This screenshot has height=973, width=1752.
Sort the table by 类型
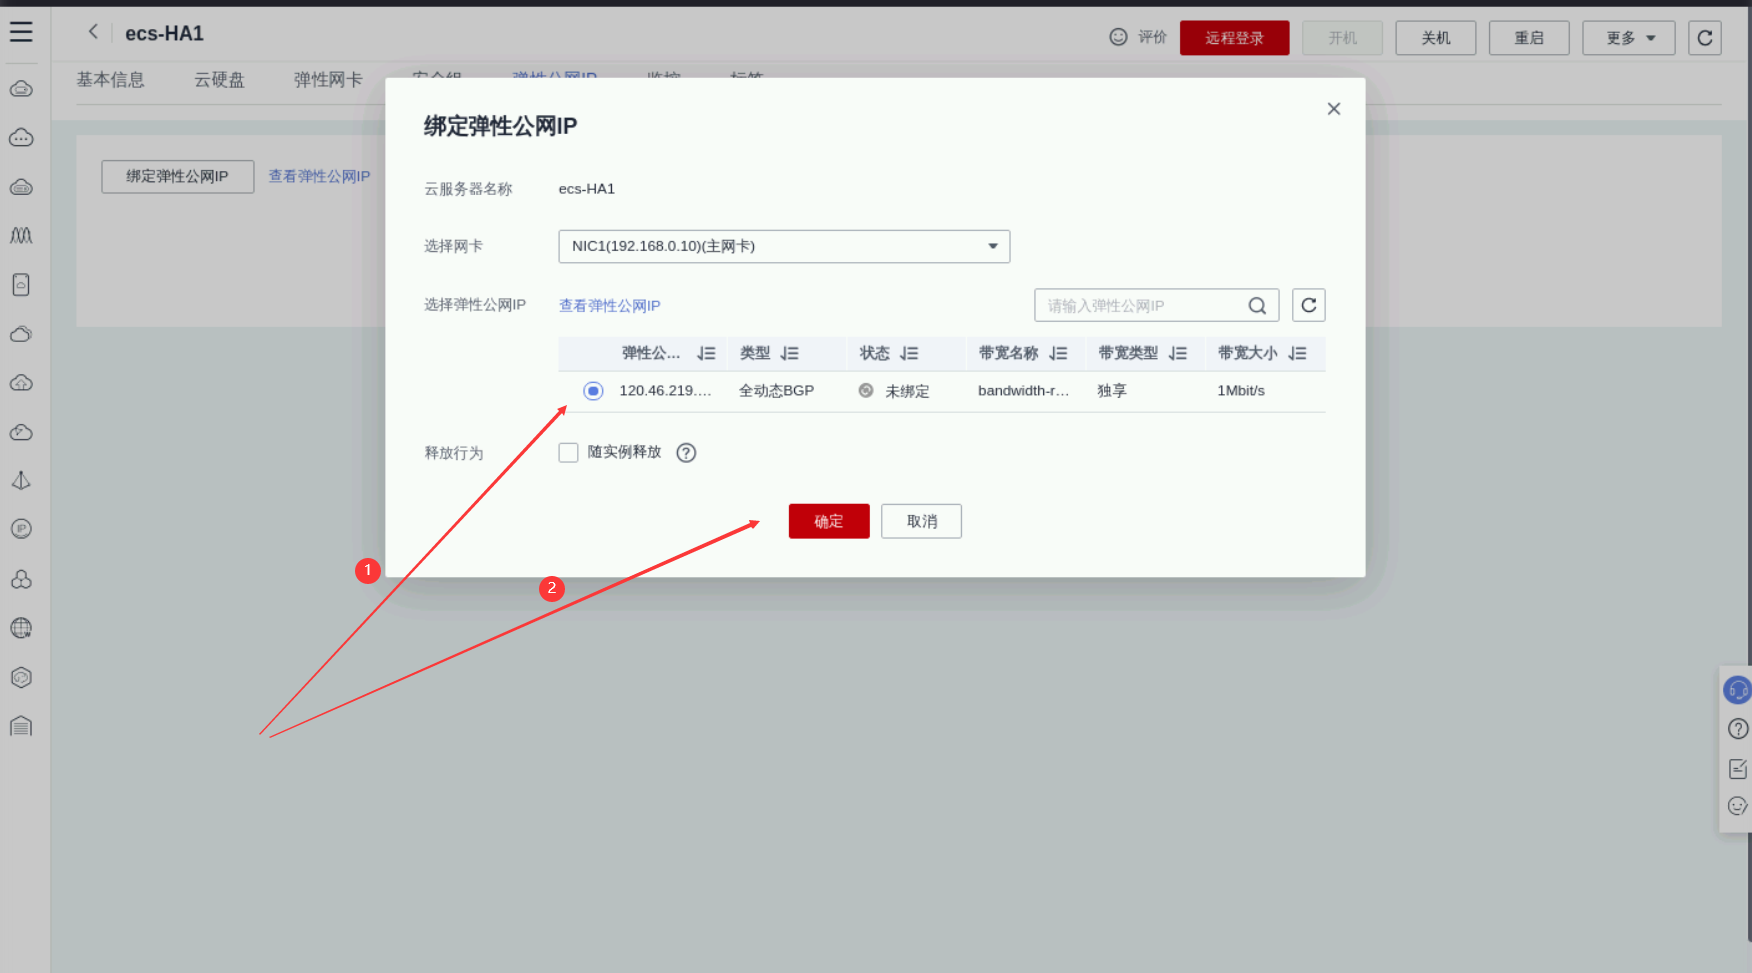790,353
